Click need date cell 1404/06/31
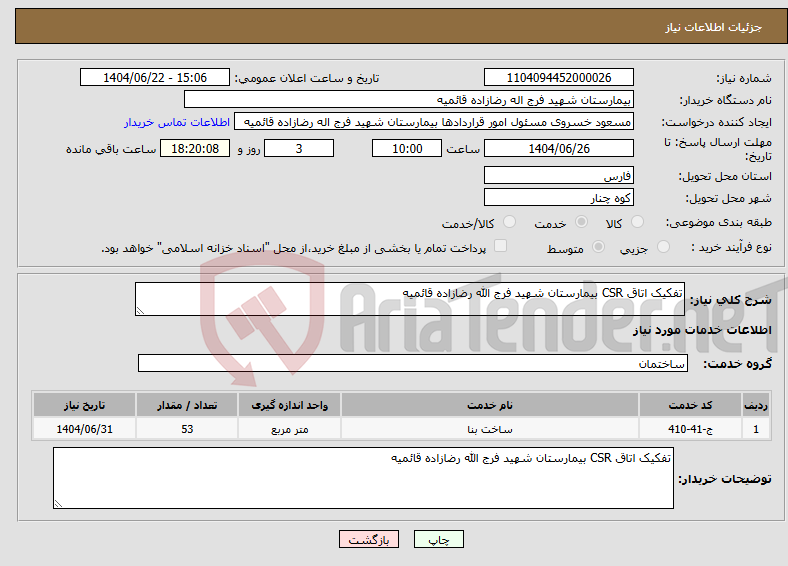The height and width of the screenshot is (566, 788). [x=84, y=429]
